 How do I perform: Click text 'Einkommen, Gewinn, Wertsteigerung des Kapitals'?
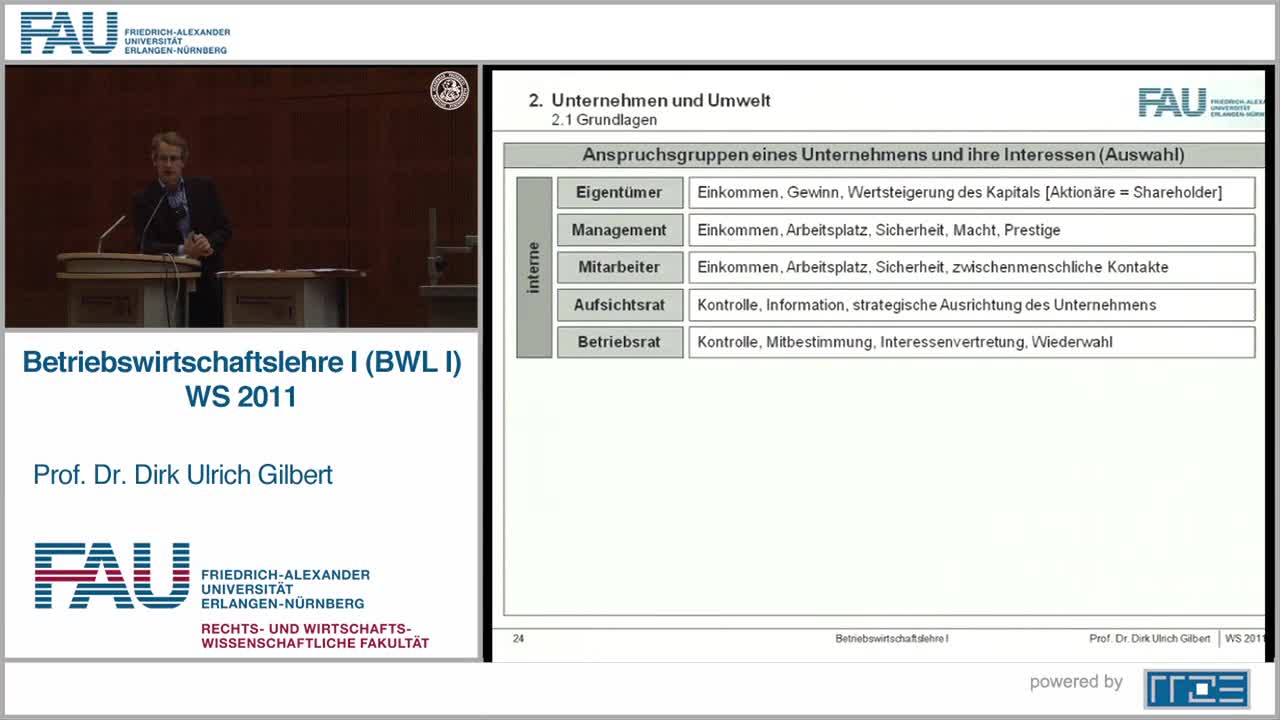click(x=869, y=192)
